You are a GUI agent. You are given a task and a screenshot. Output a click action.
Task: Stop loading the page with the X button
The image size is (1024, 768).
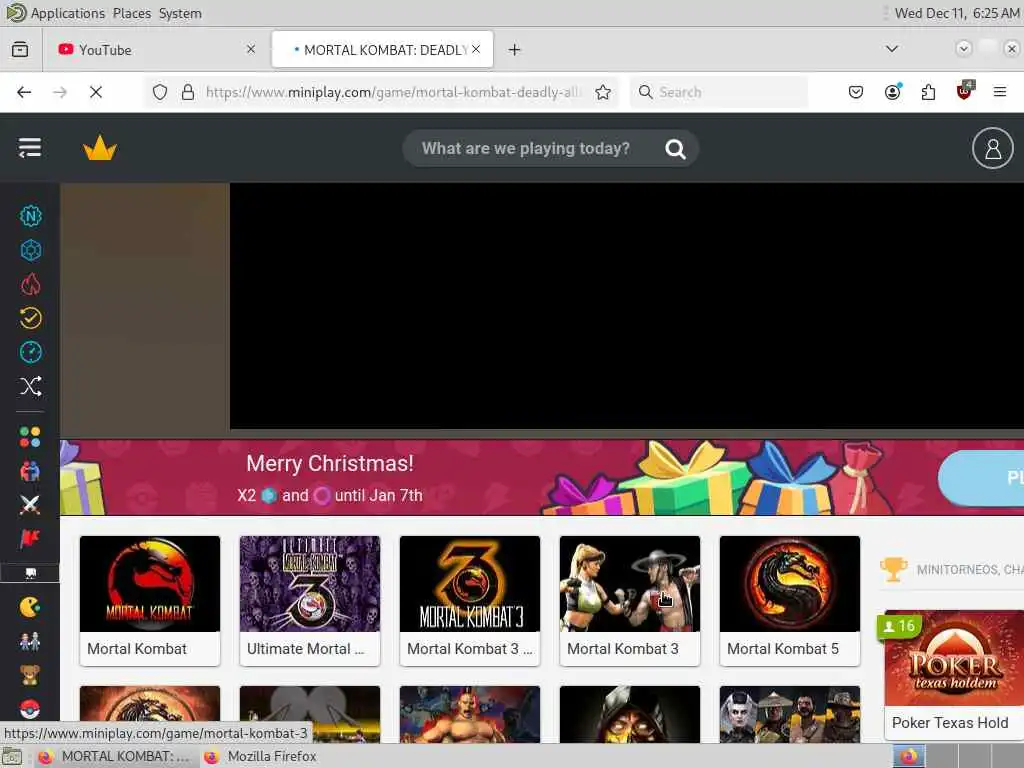(96, 92)
